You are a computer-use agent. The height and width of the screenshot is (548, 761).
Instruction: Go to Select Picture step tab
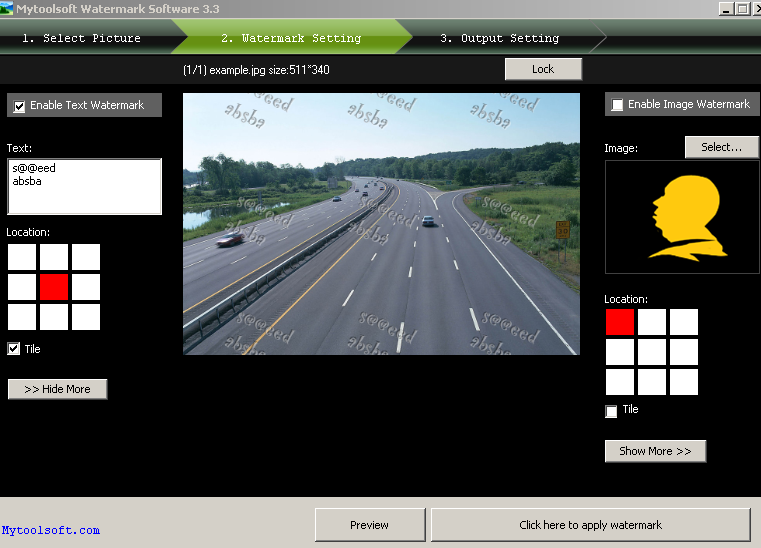pyautogui.click(x=82, y=38)
